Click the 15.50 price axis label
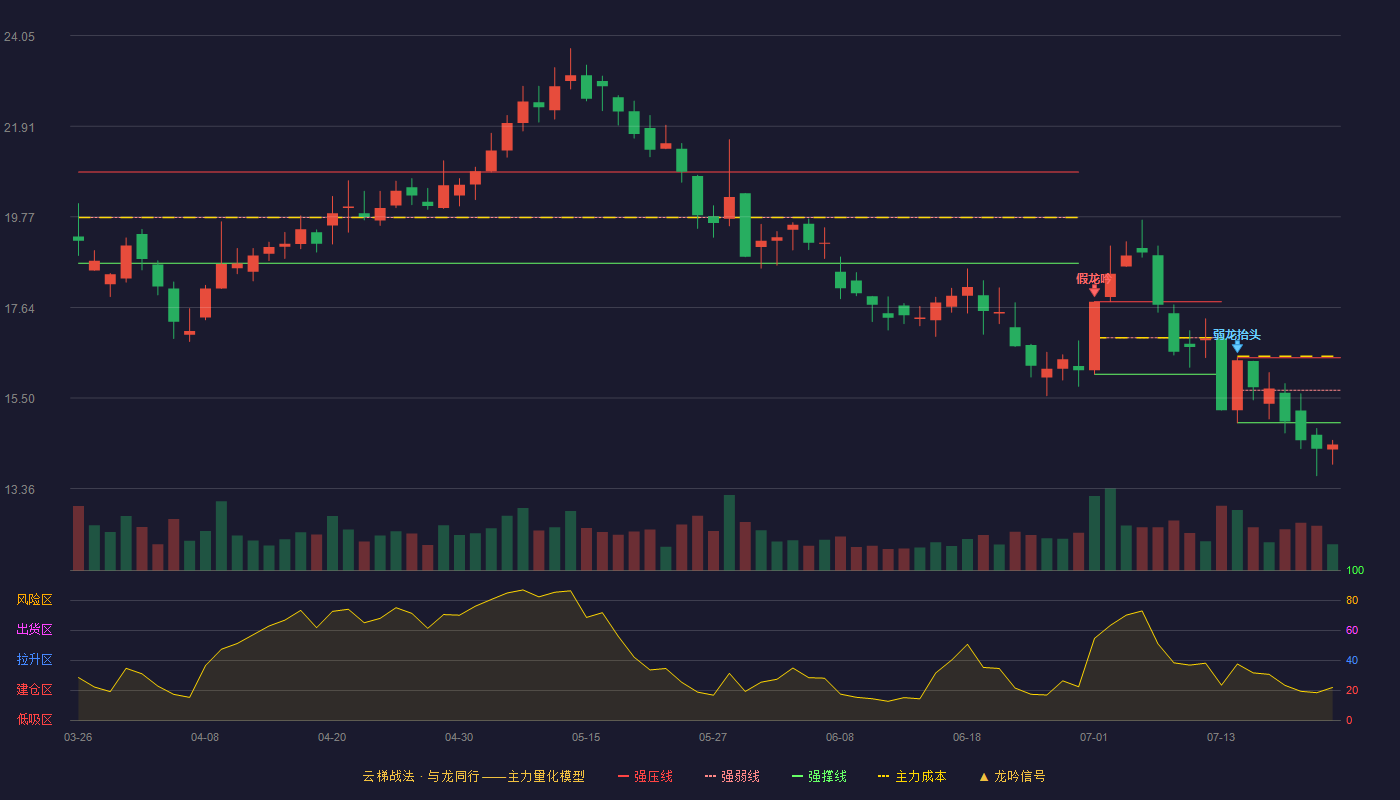 19,399
